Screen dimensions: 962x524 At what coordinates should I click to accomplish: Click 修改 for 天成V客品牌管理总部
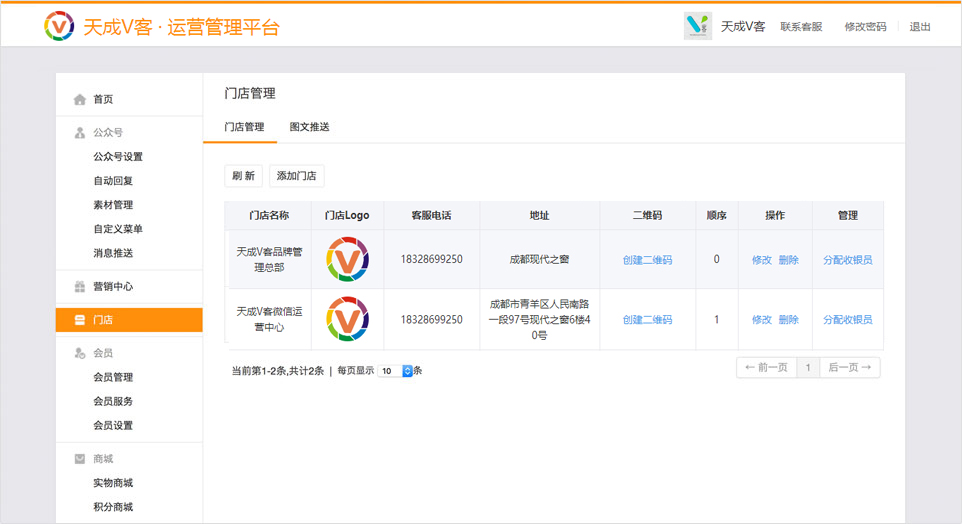pyautogui.click(x=762, y=260)
